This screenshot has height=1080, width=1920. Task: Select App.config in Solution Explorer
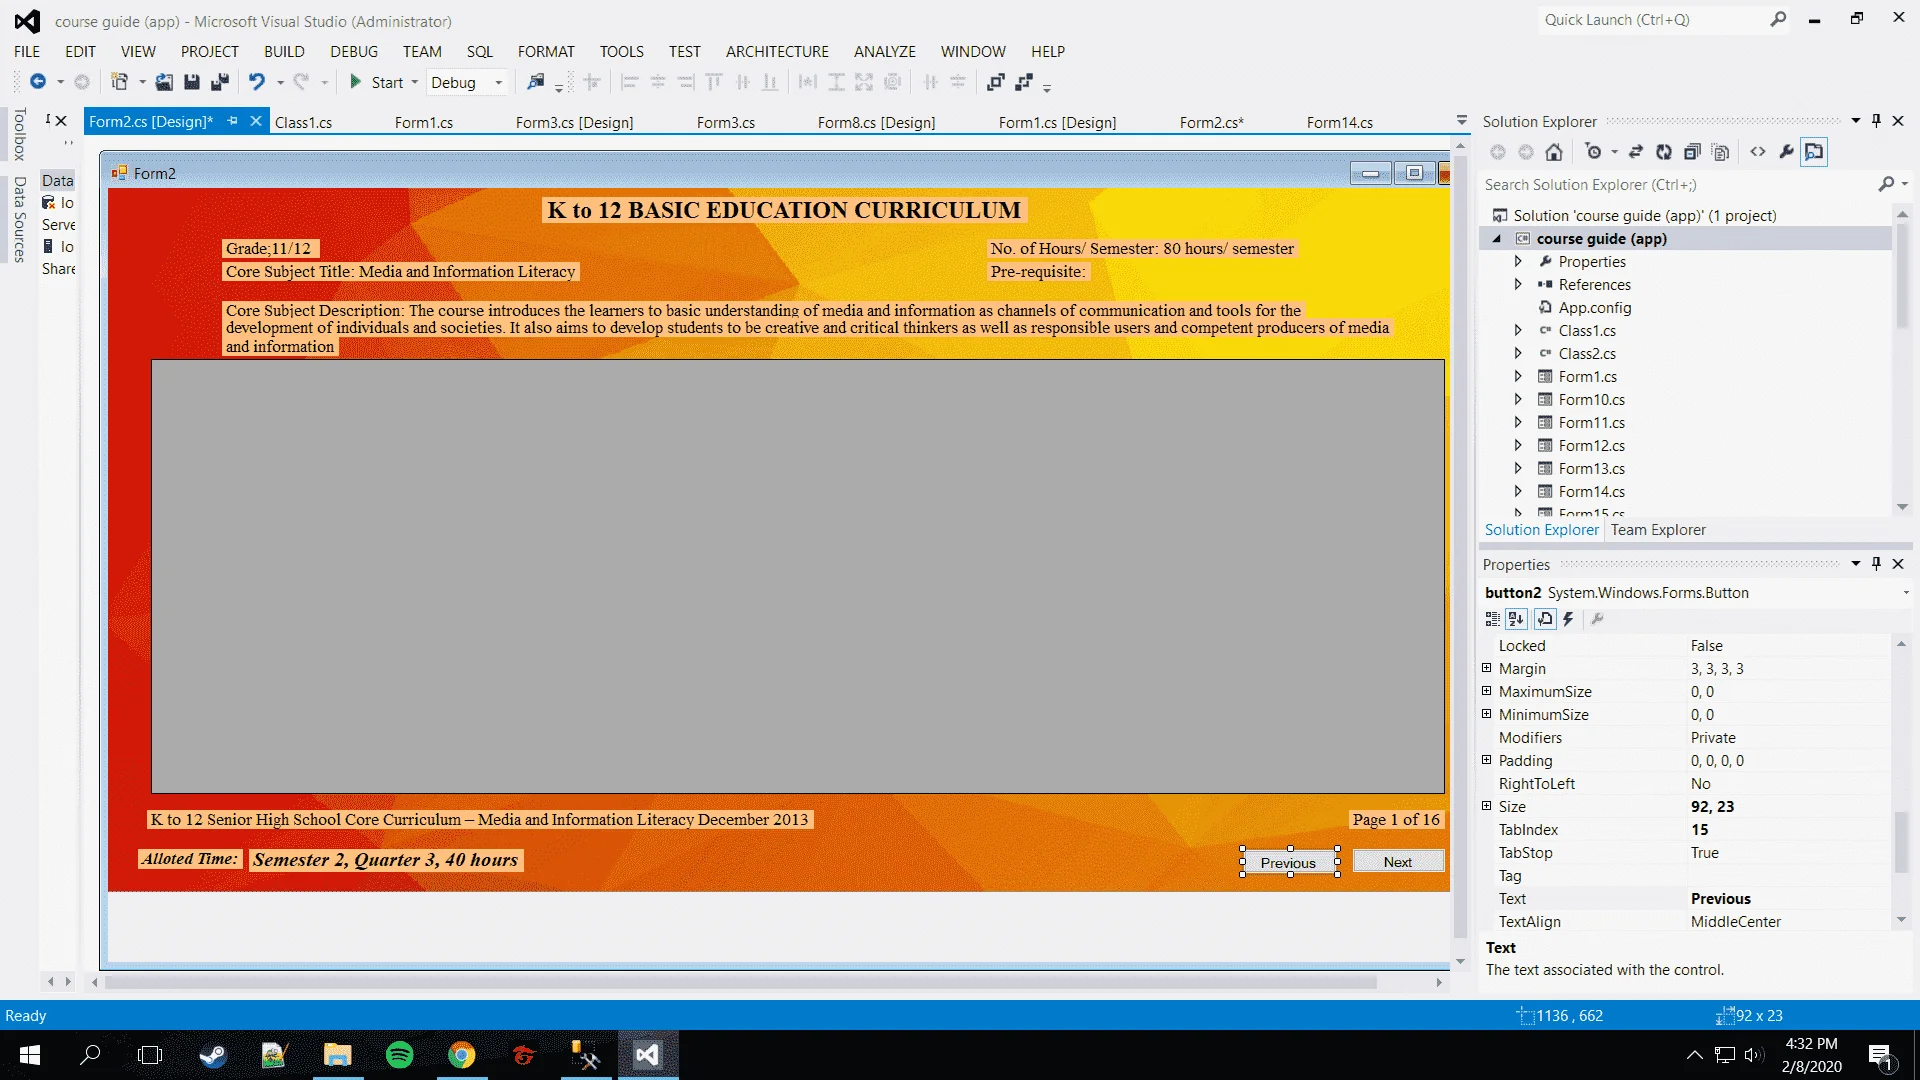1594,307
